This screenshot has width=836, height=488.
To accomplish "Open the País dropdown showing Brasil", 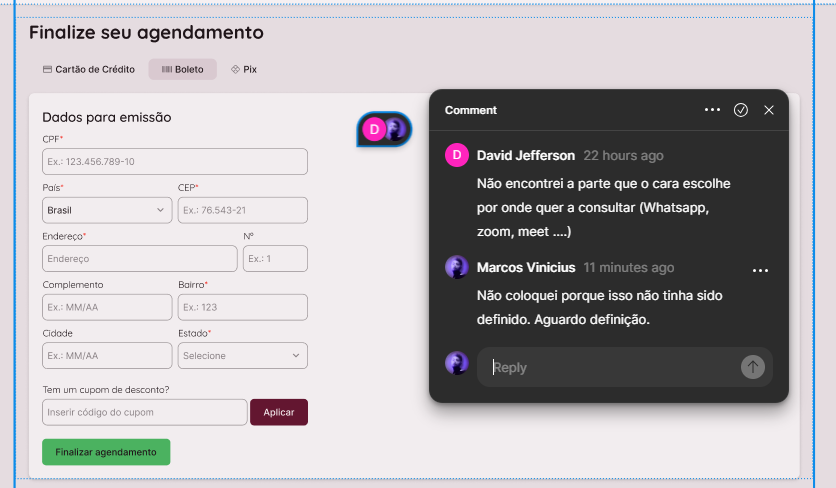I will click(107, 210).
